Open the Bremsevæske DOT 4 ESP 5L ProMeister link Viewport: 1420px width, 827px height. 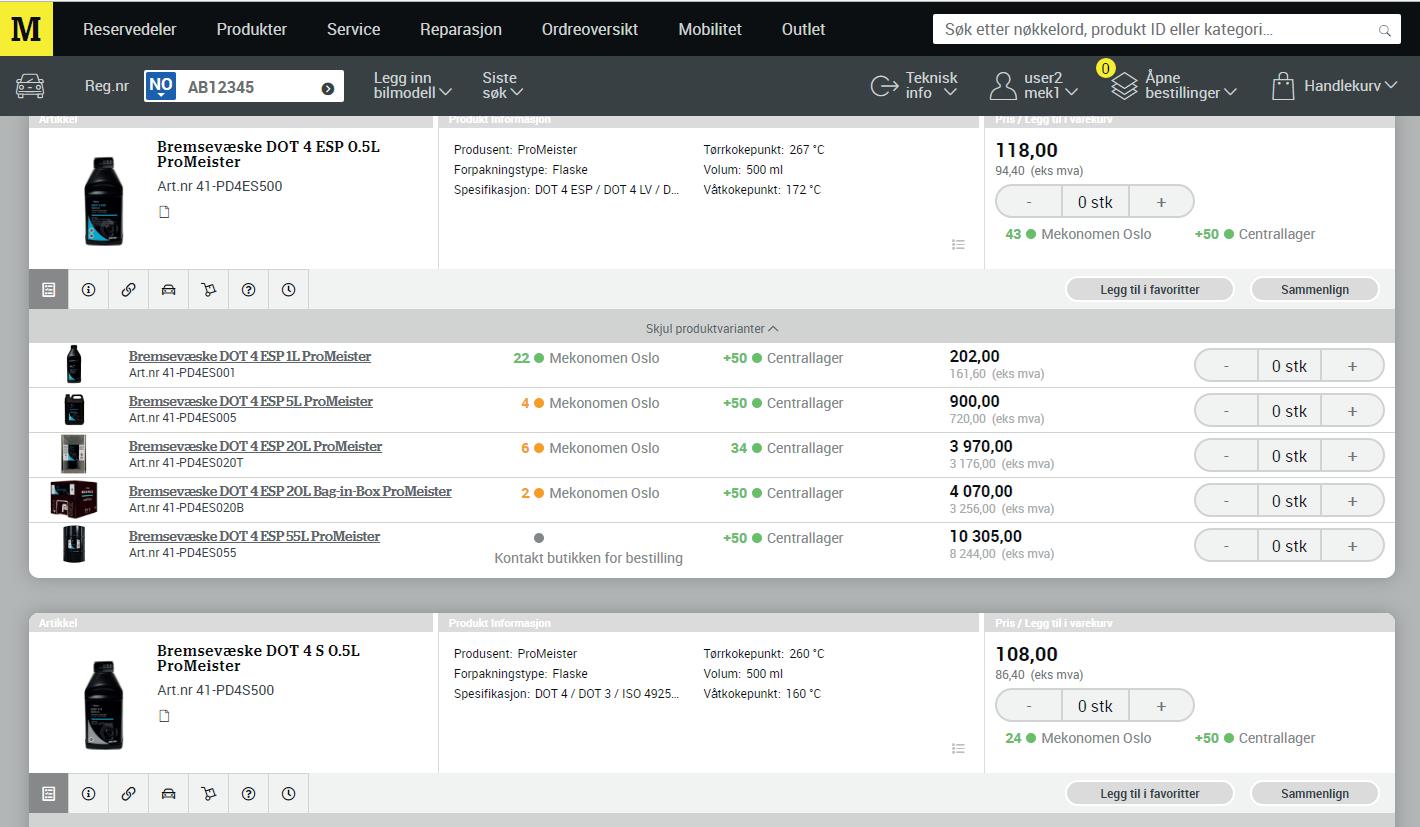click(x=251, y=402)
